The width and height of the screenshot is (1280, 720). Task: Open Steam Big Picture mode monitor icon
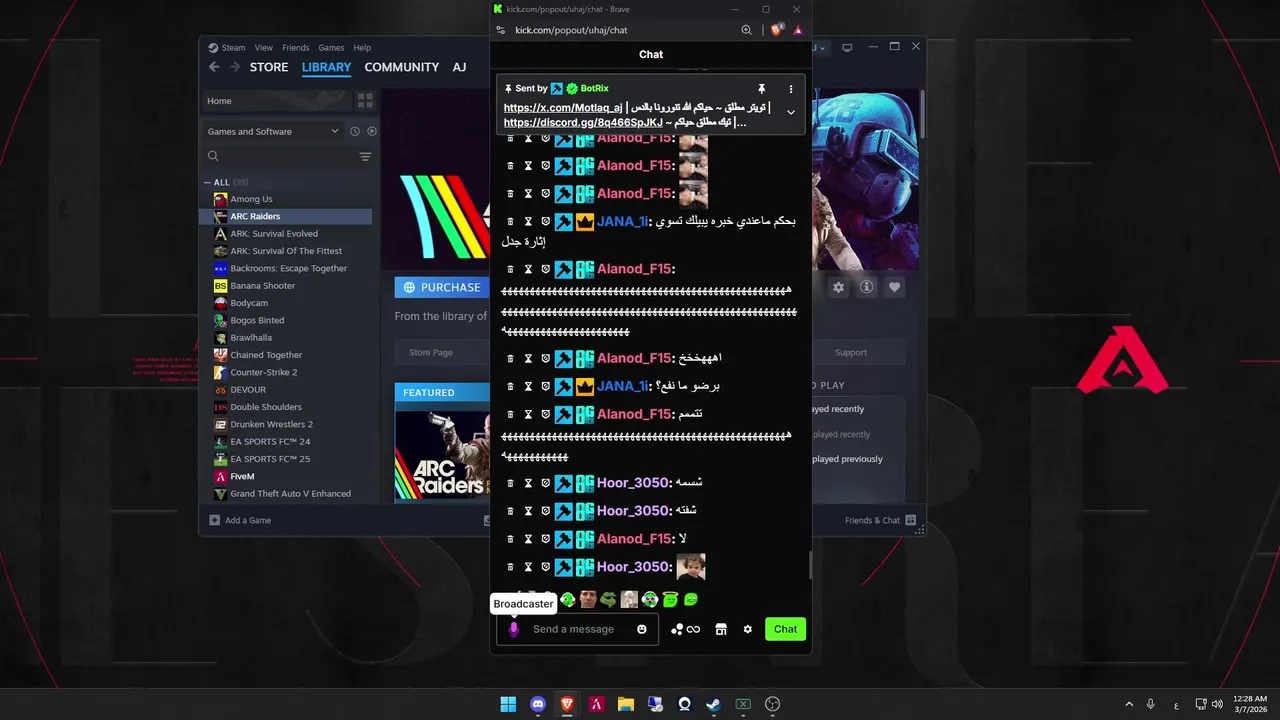pyautogui.click(x=847, y=47)
